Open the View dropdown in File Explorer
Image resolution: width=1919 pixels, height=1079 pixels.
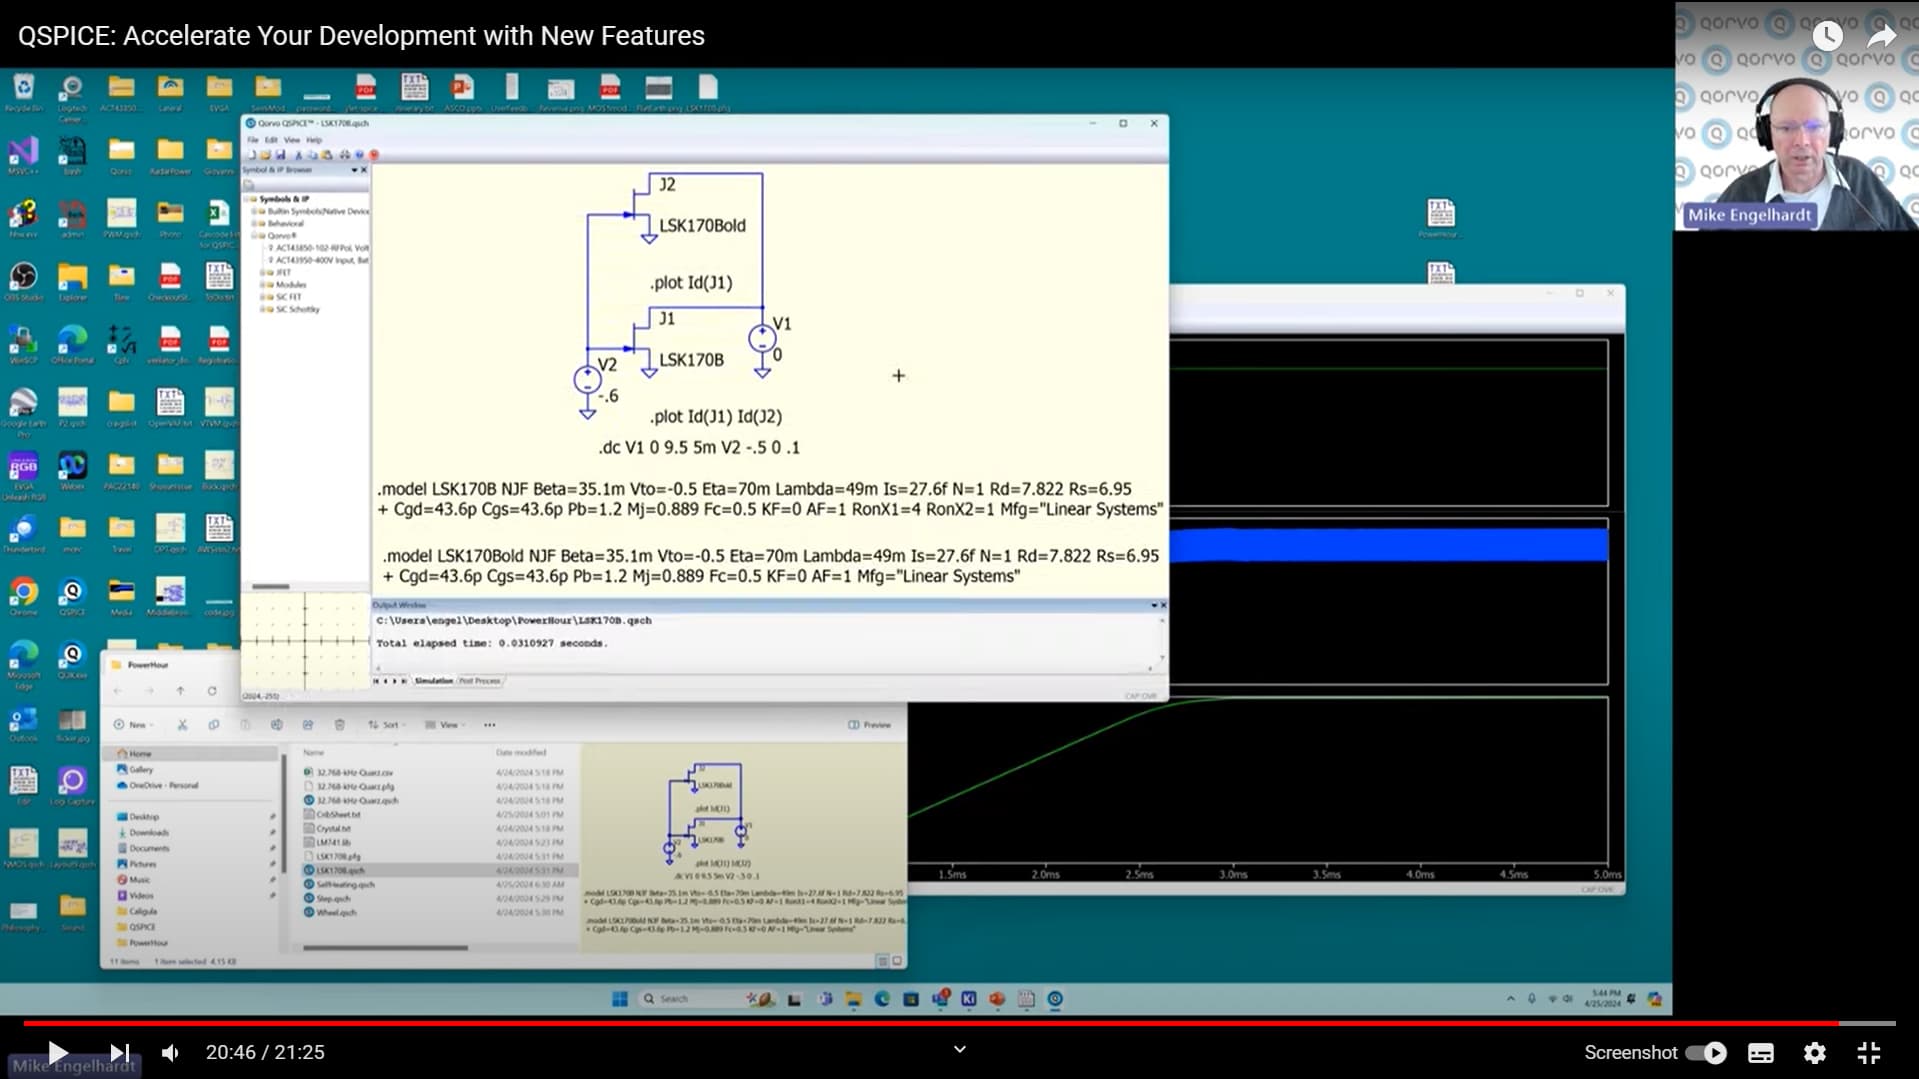tap(444, 724)
